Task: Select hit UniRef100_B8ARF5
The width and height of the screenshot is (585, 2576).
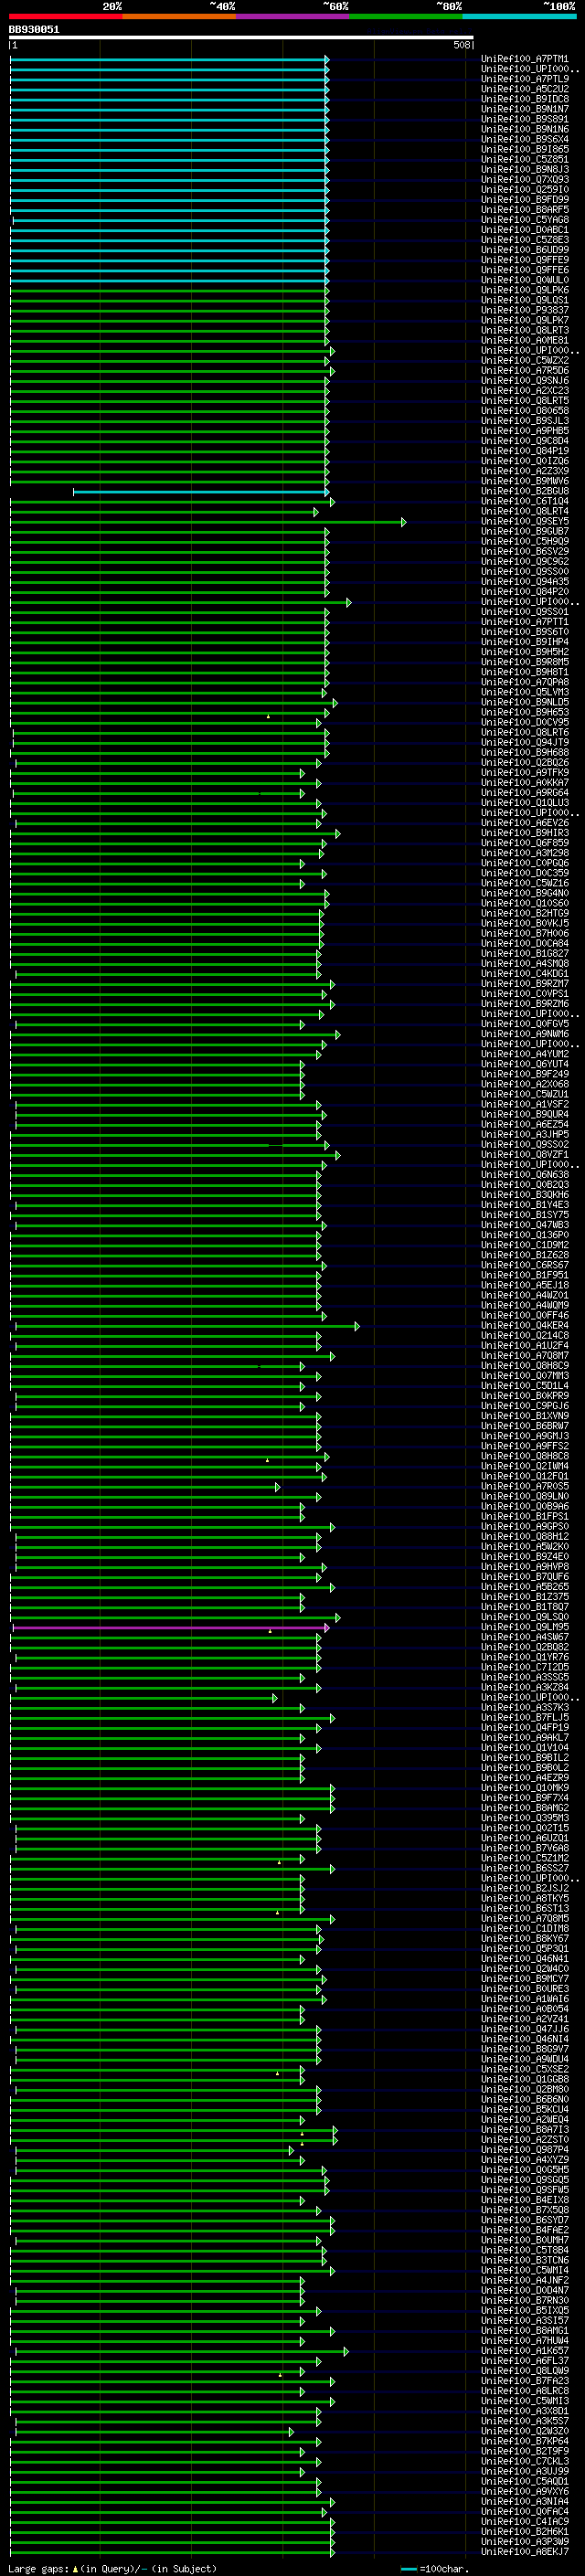Action: (525, 209)
